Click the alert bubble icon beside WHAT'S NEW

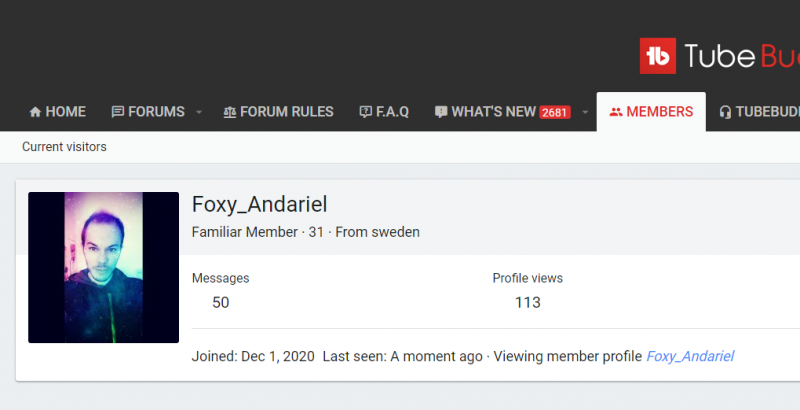point(441,112)
